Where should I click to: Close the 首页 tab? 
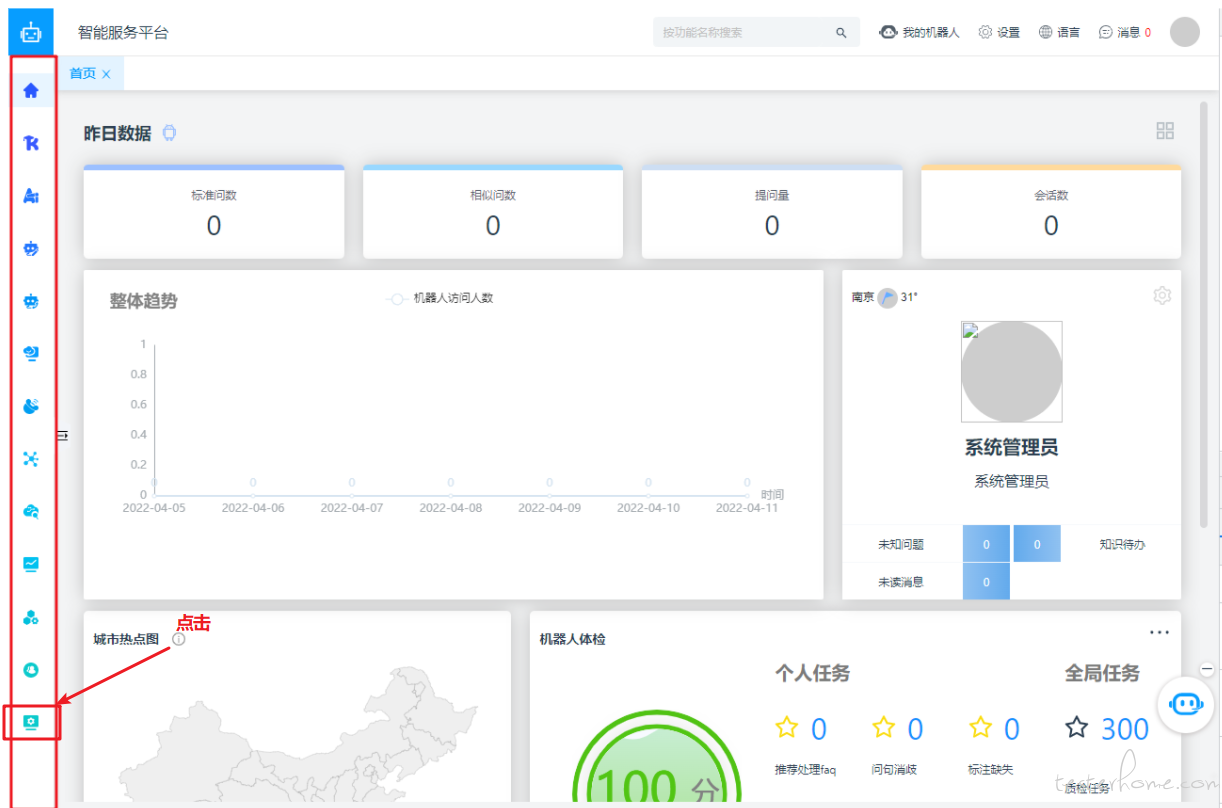pyautogui.click(x=106, y=74)
